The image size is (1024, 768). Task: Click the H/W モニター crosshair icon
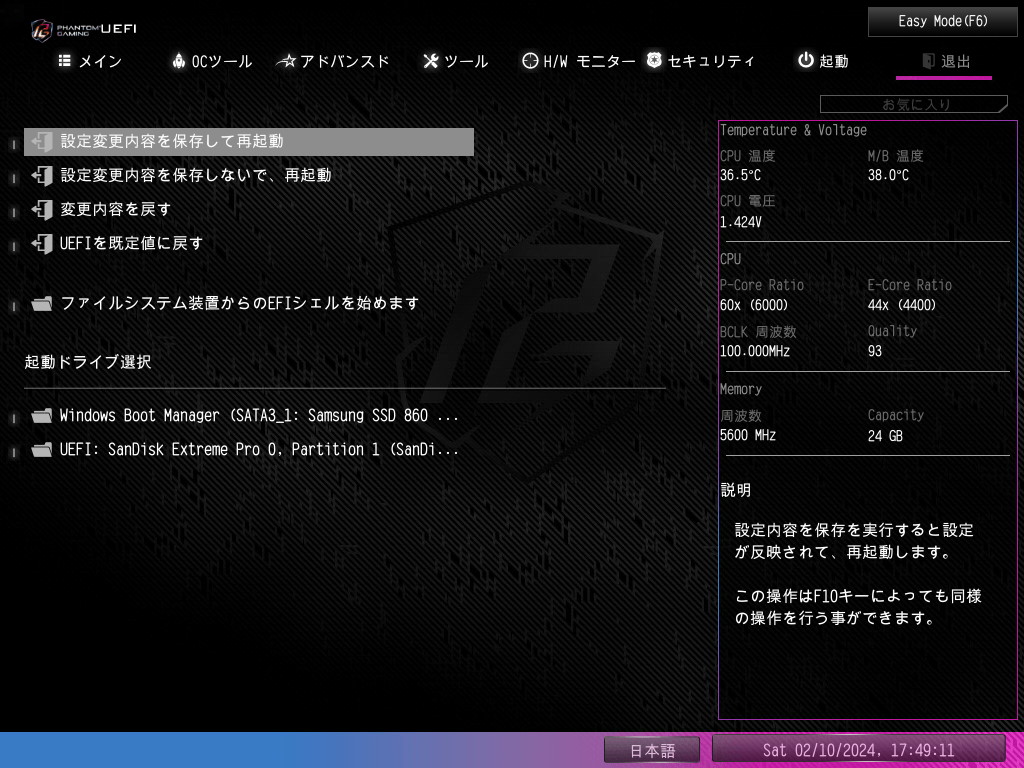point(530,61)
